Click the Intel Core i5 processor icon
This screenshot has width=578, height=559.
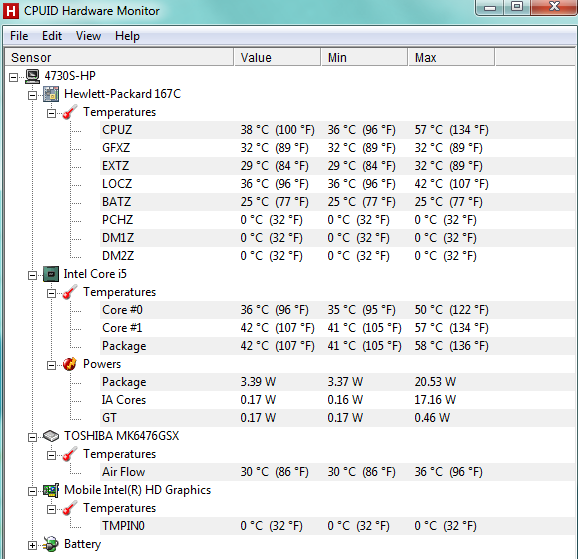(51, 274)
